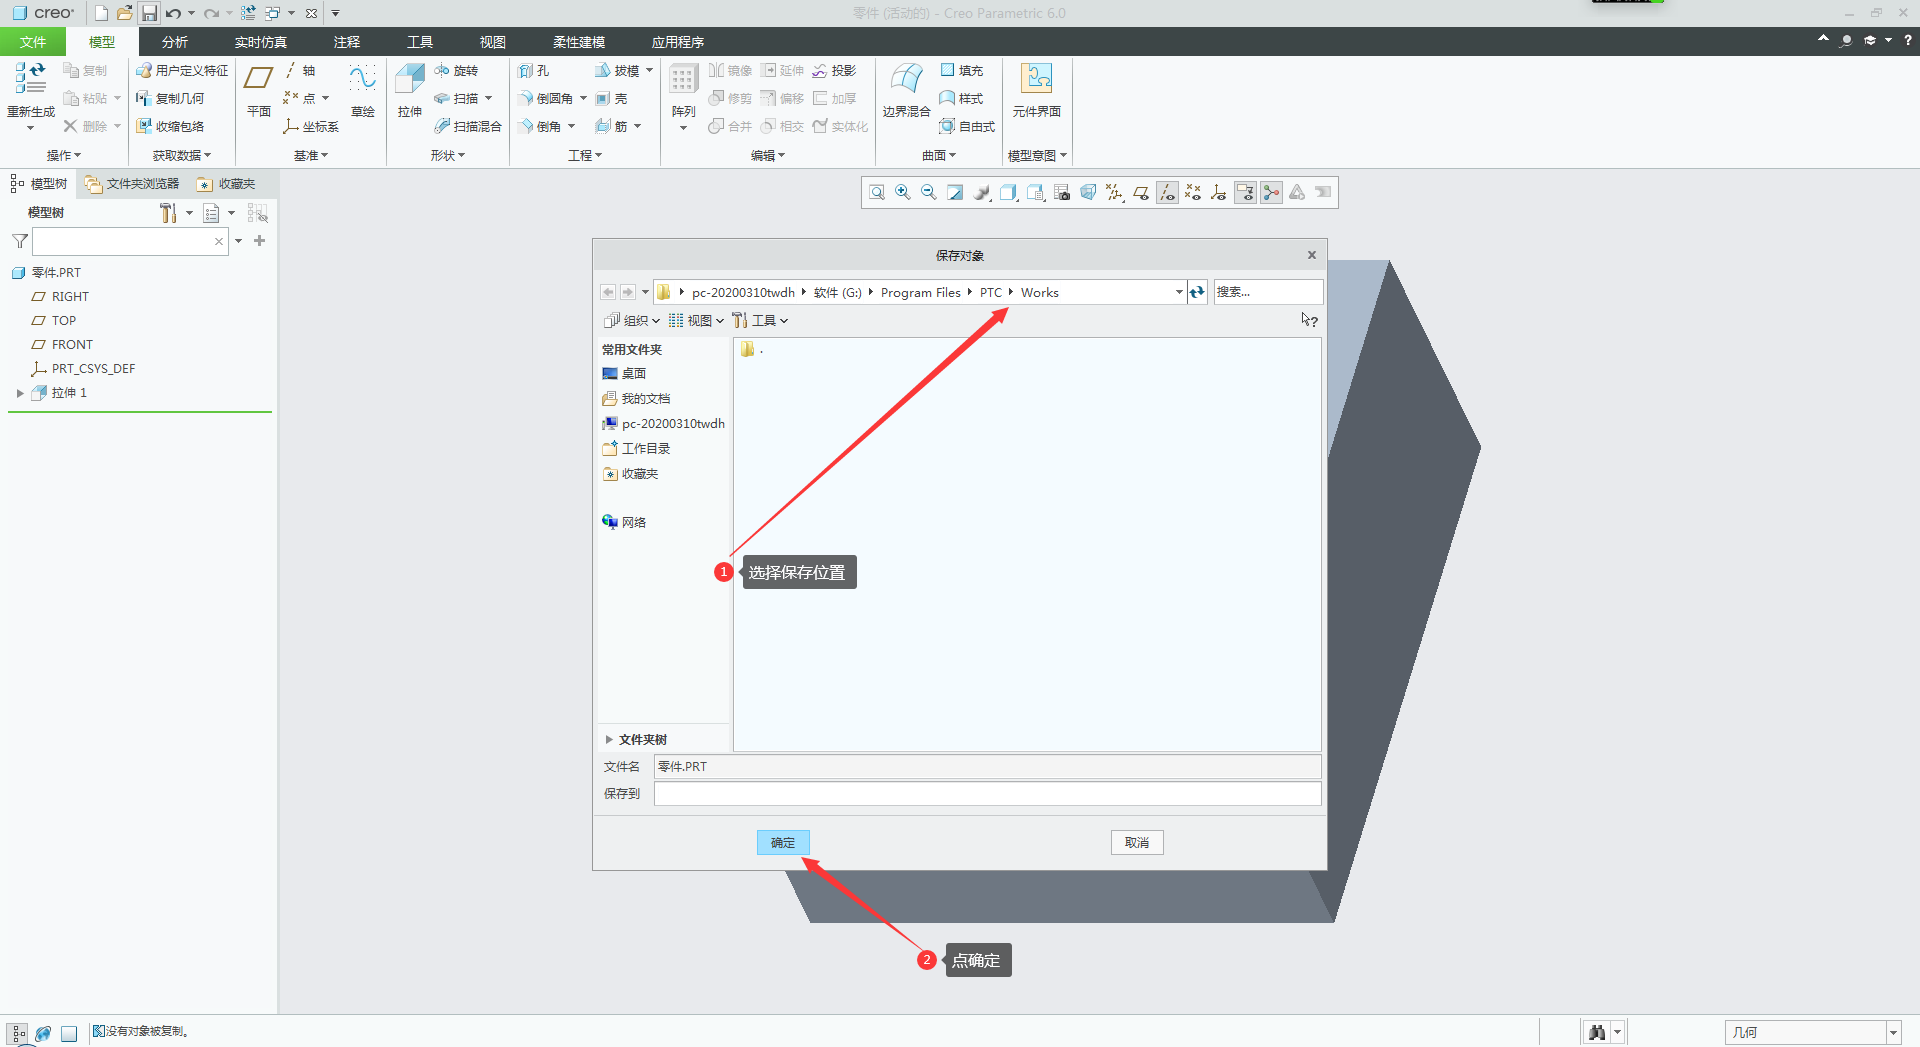The height and width of the screenshot is (1047, 1920).
Task: Toggle coordinate system display icon
Action: click(x=1219, y=193)
